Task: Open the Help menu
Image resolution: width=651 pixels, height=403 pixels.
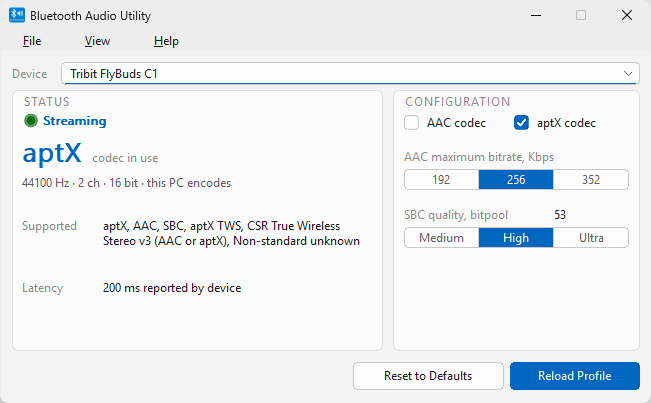Action: pos(166,41)
